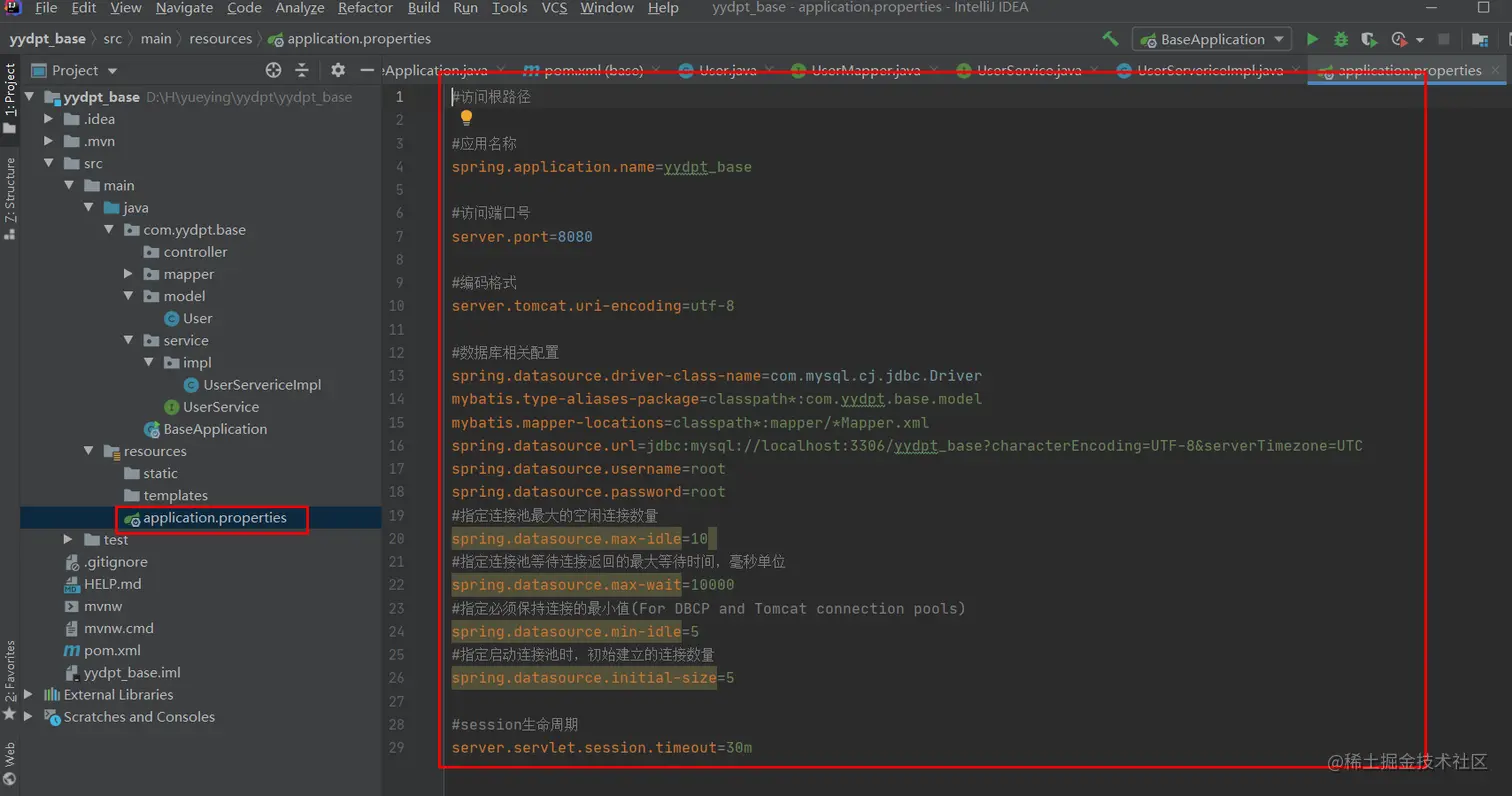Expand the mapper package arrow

pos(128,274)
